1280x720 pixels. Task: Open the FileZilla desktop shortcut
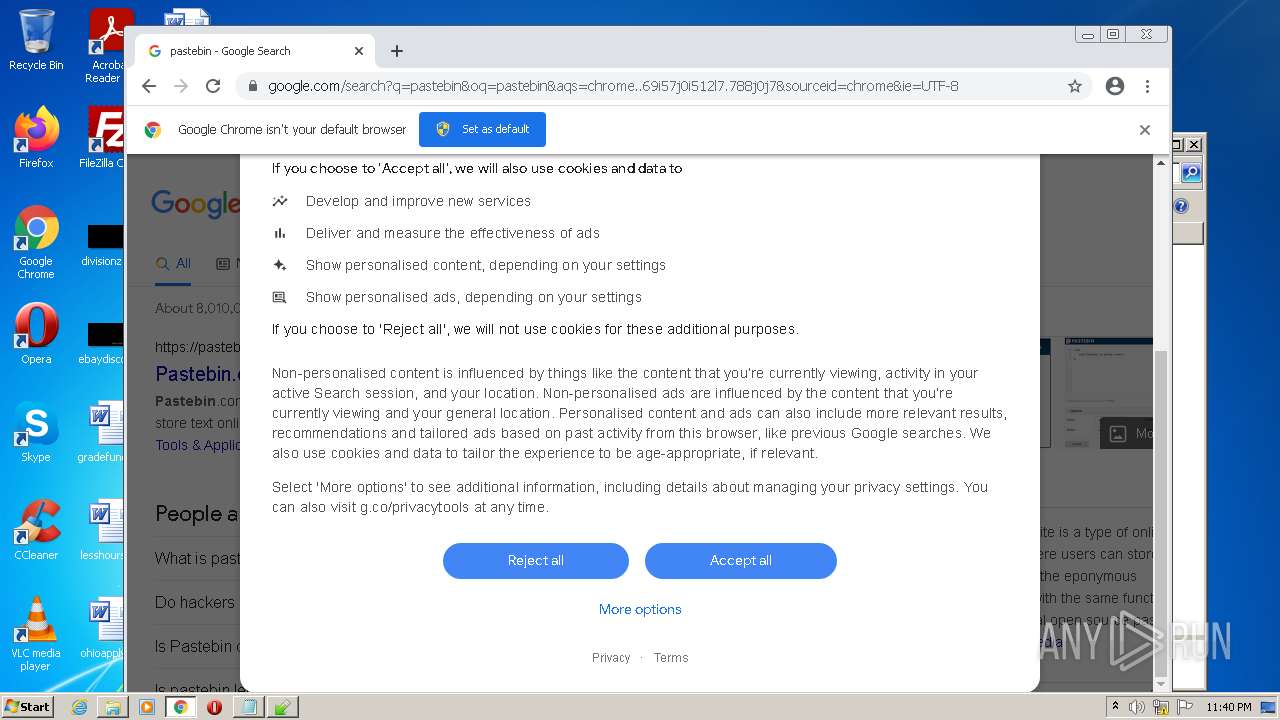(103, 138)
